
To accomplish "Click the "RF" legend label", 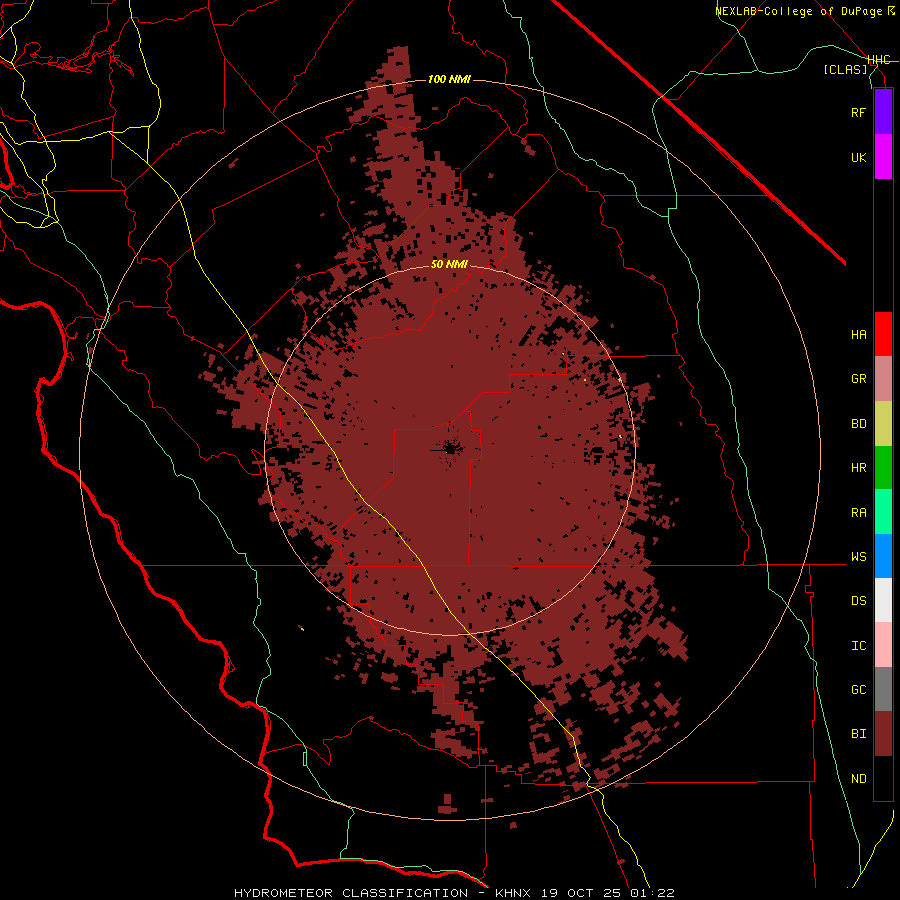I will coord(858,112).
